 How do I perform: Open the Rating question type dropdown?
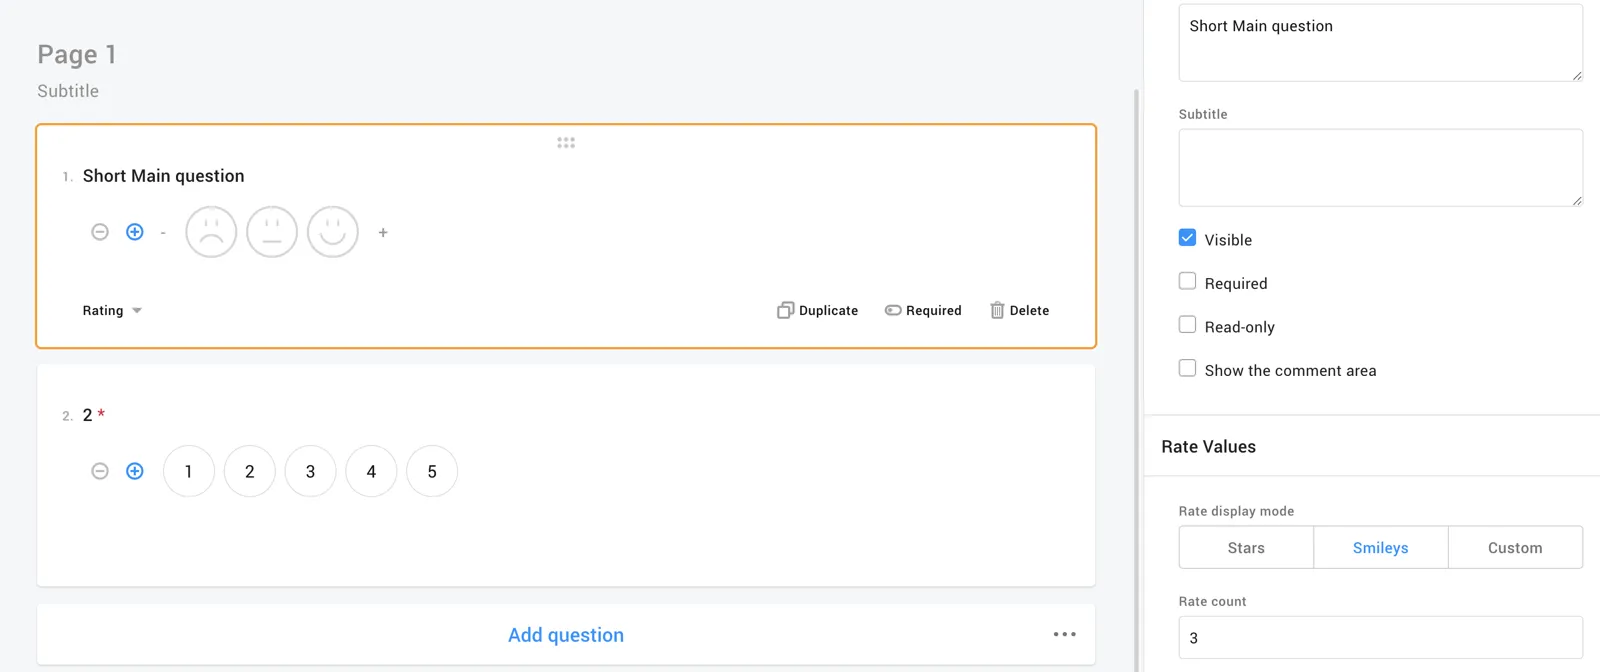[112, 311]
